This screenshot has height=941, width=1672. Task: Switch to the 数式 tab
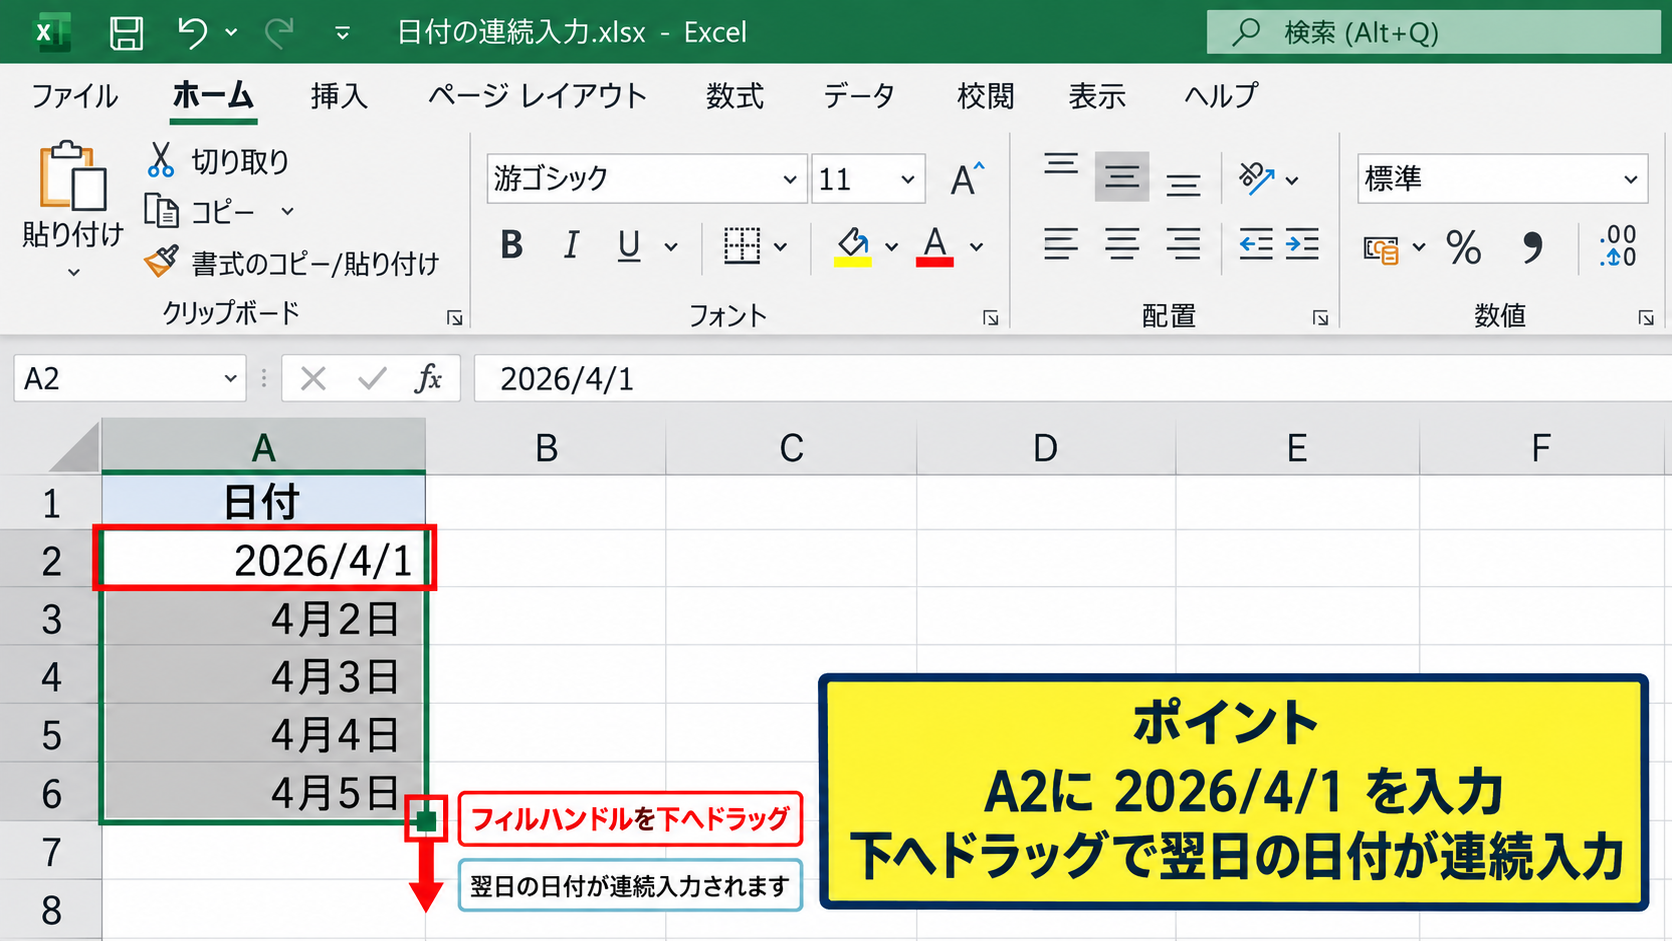(735, 96)
